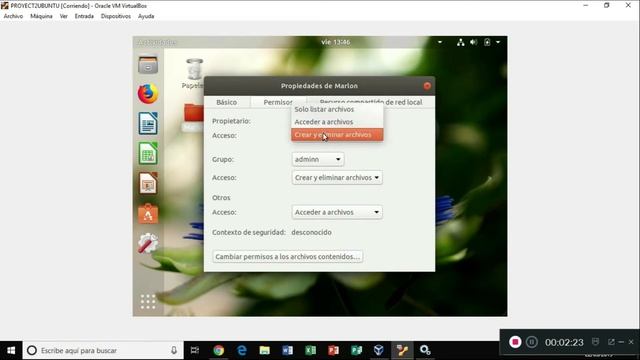
Task: Click Cambiar permisos a los archivos contenidos
Action: click(x=288, y=257)
